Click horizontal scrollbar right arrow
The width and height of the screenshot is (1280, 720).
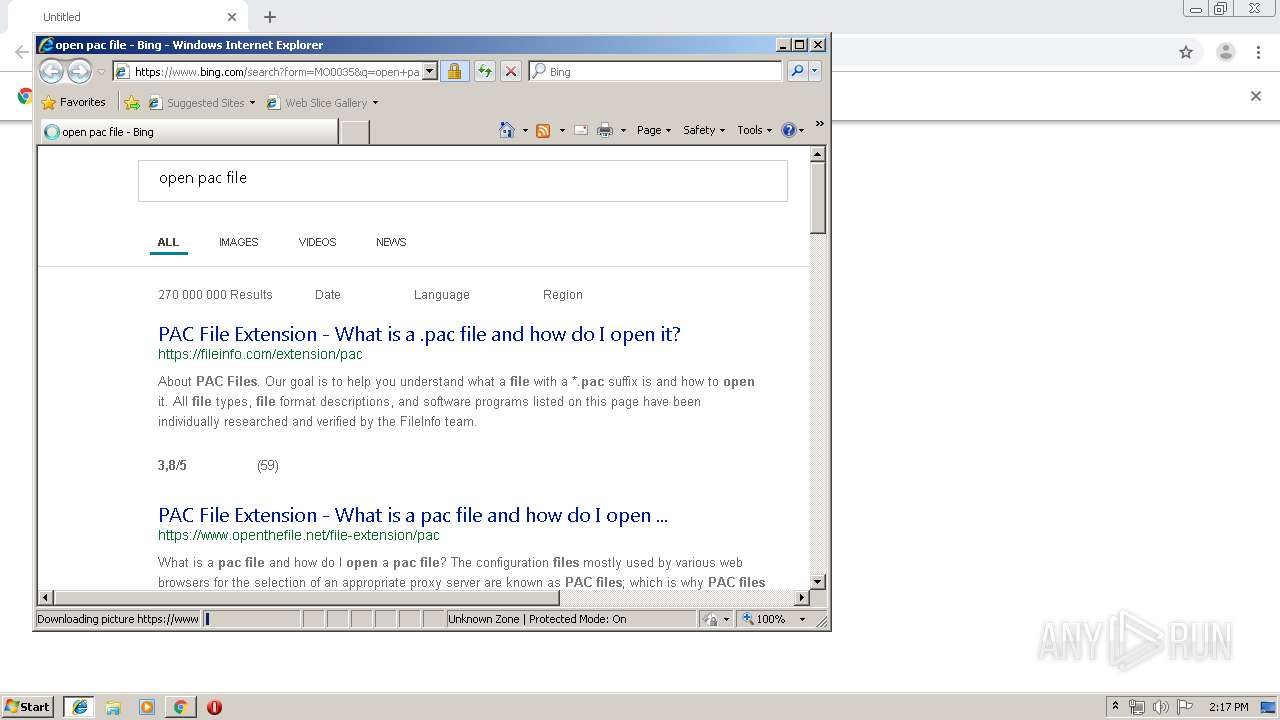coord(801,597)
